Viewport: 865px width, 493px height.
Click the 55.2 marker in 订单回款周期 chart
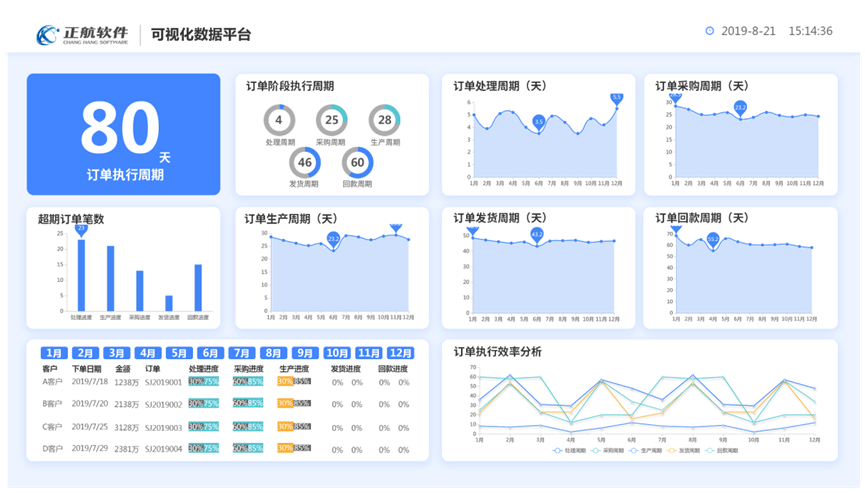[x=713, y=239]
